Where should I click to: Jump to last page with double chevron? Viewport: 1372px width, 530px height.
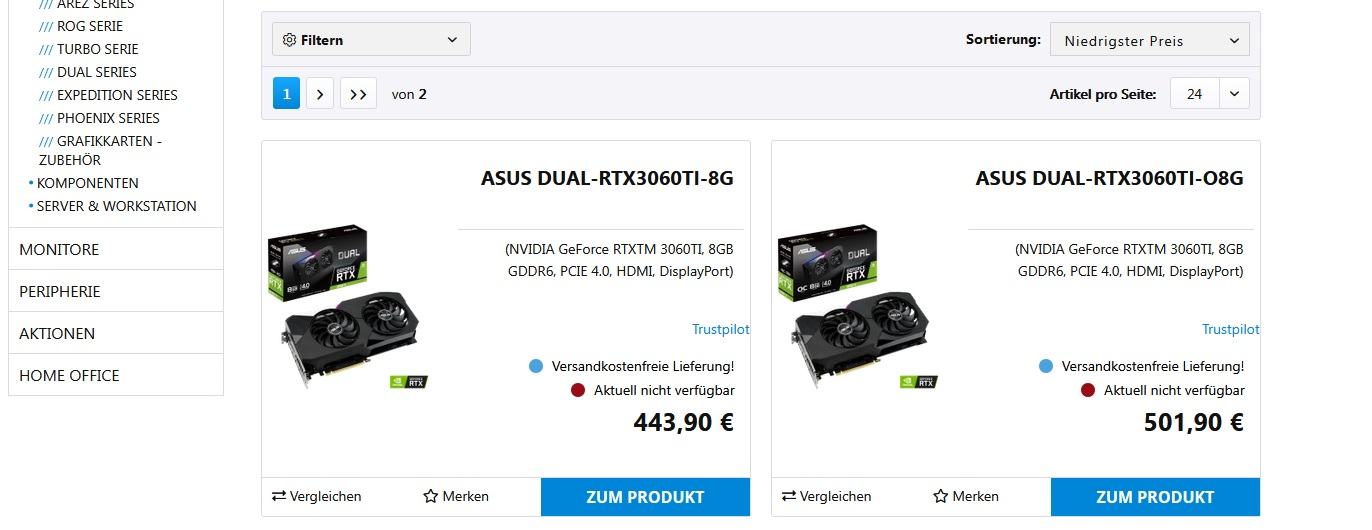click(359, 94)
